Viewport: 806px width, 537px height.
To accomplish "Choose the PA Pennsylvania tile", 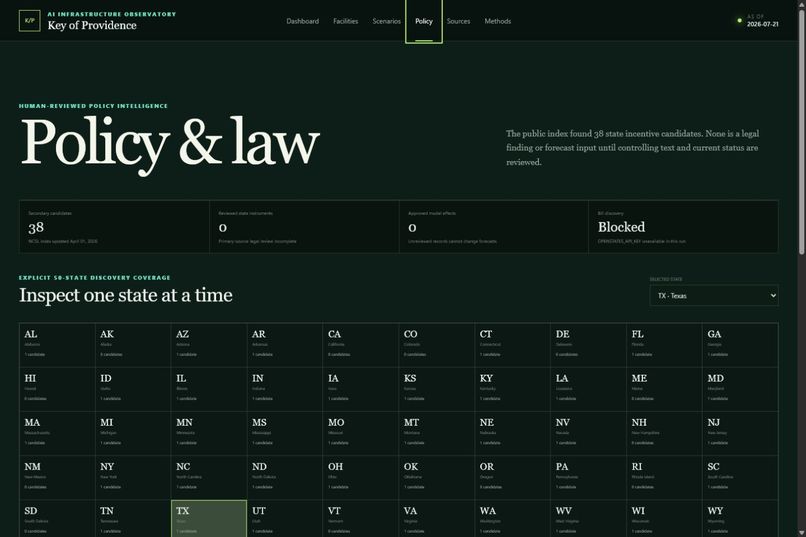I will (x=588, y=477).
